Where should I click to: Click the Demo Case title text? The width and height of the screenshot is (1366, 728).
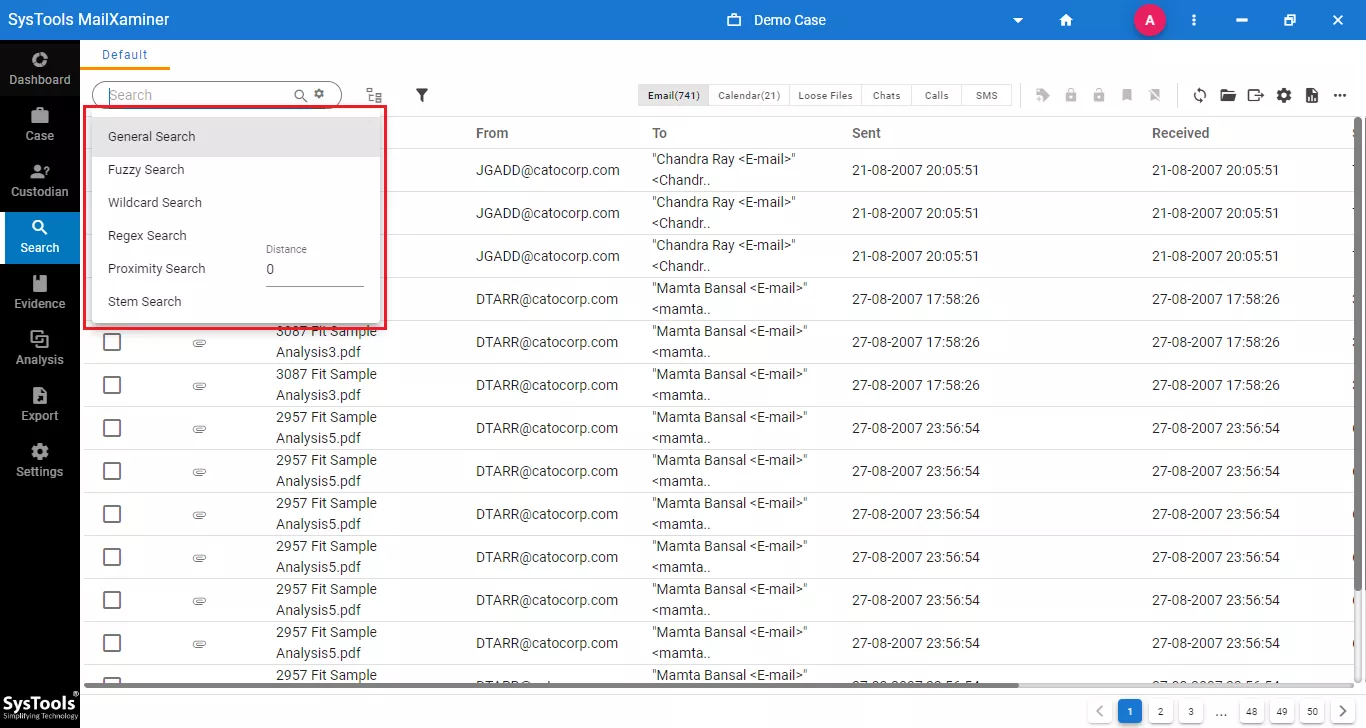click(790, 20)
